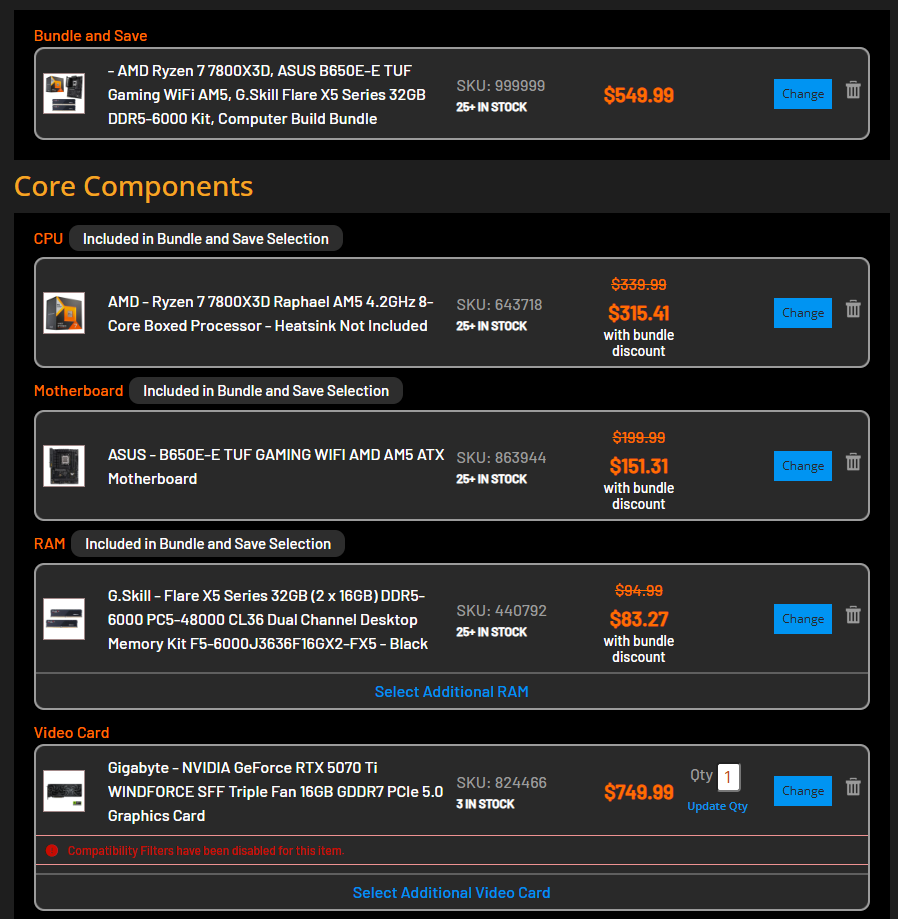Change the CPU selection
This screenshot has width=898, height=919.
pyautogui.click(x=802, y=313)
